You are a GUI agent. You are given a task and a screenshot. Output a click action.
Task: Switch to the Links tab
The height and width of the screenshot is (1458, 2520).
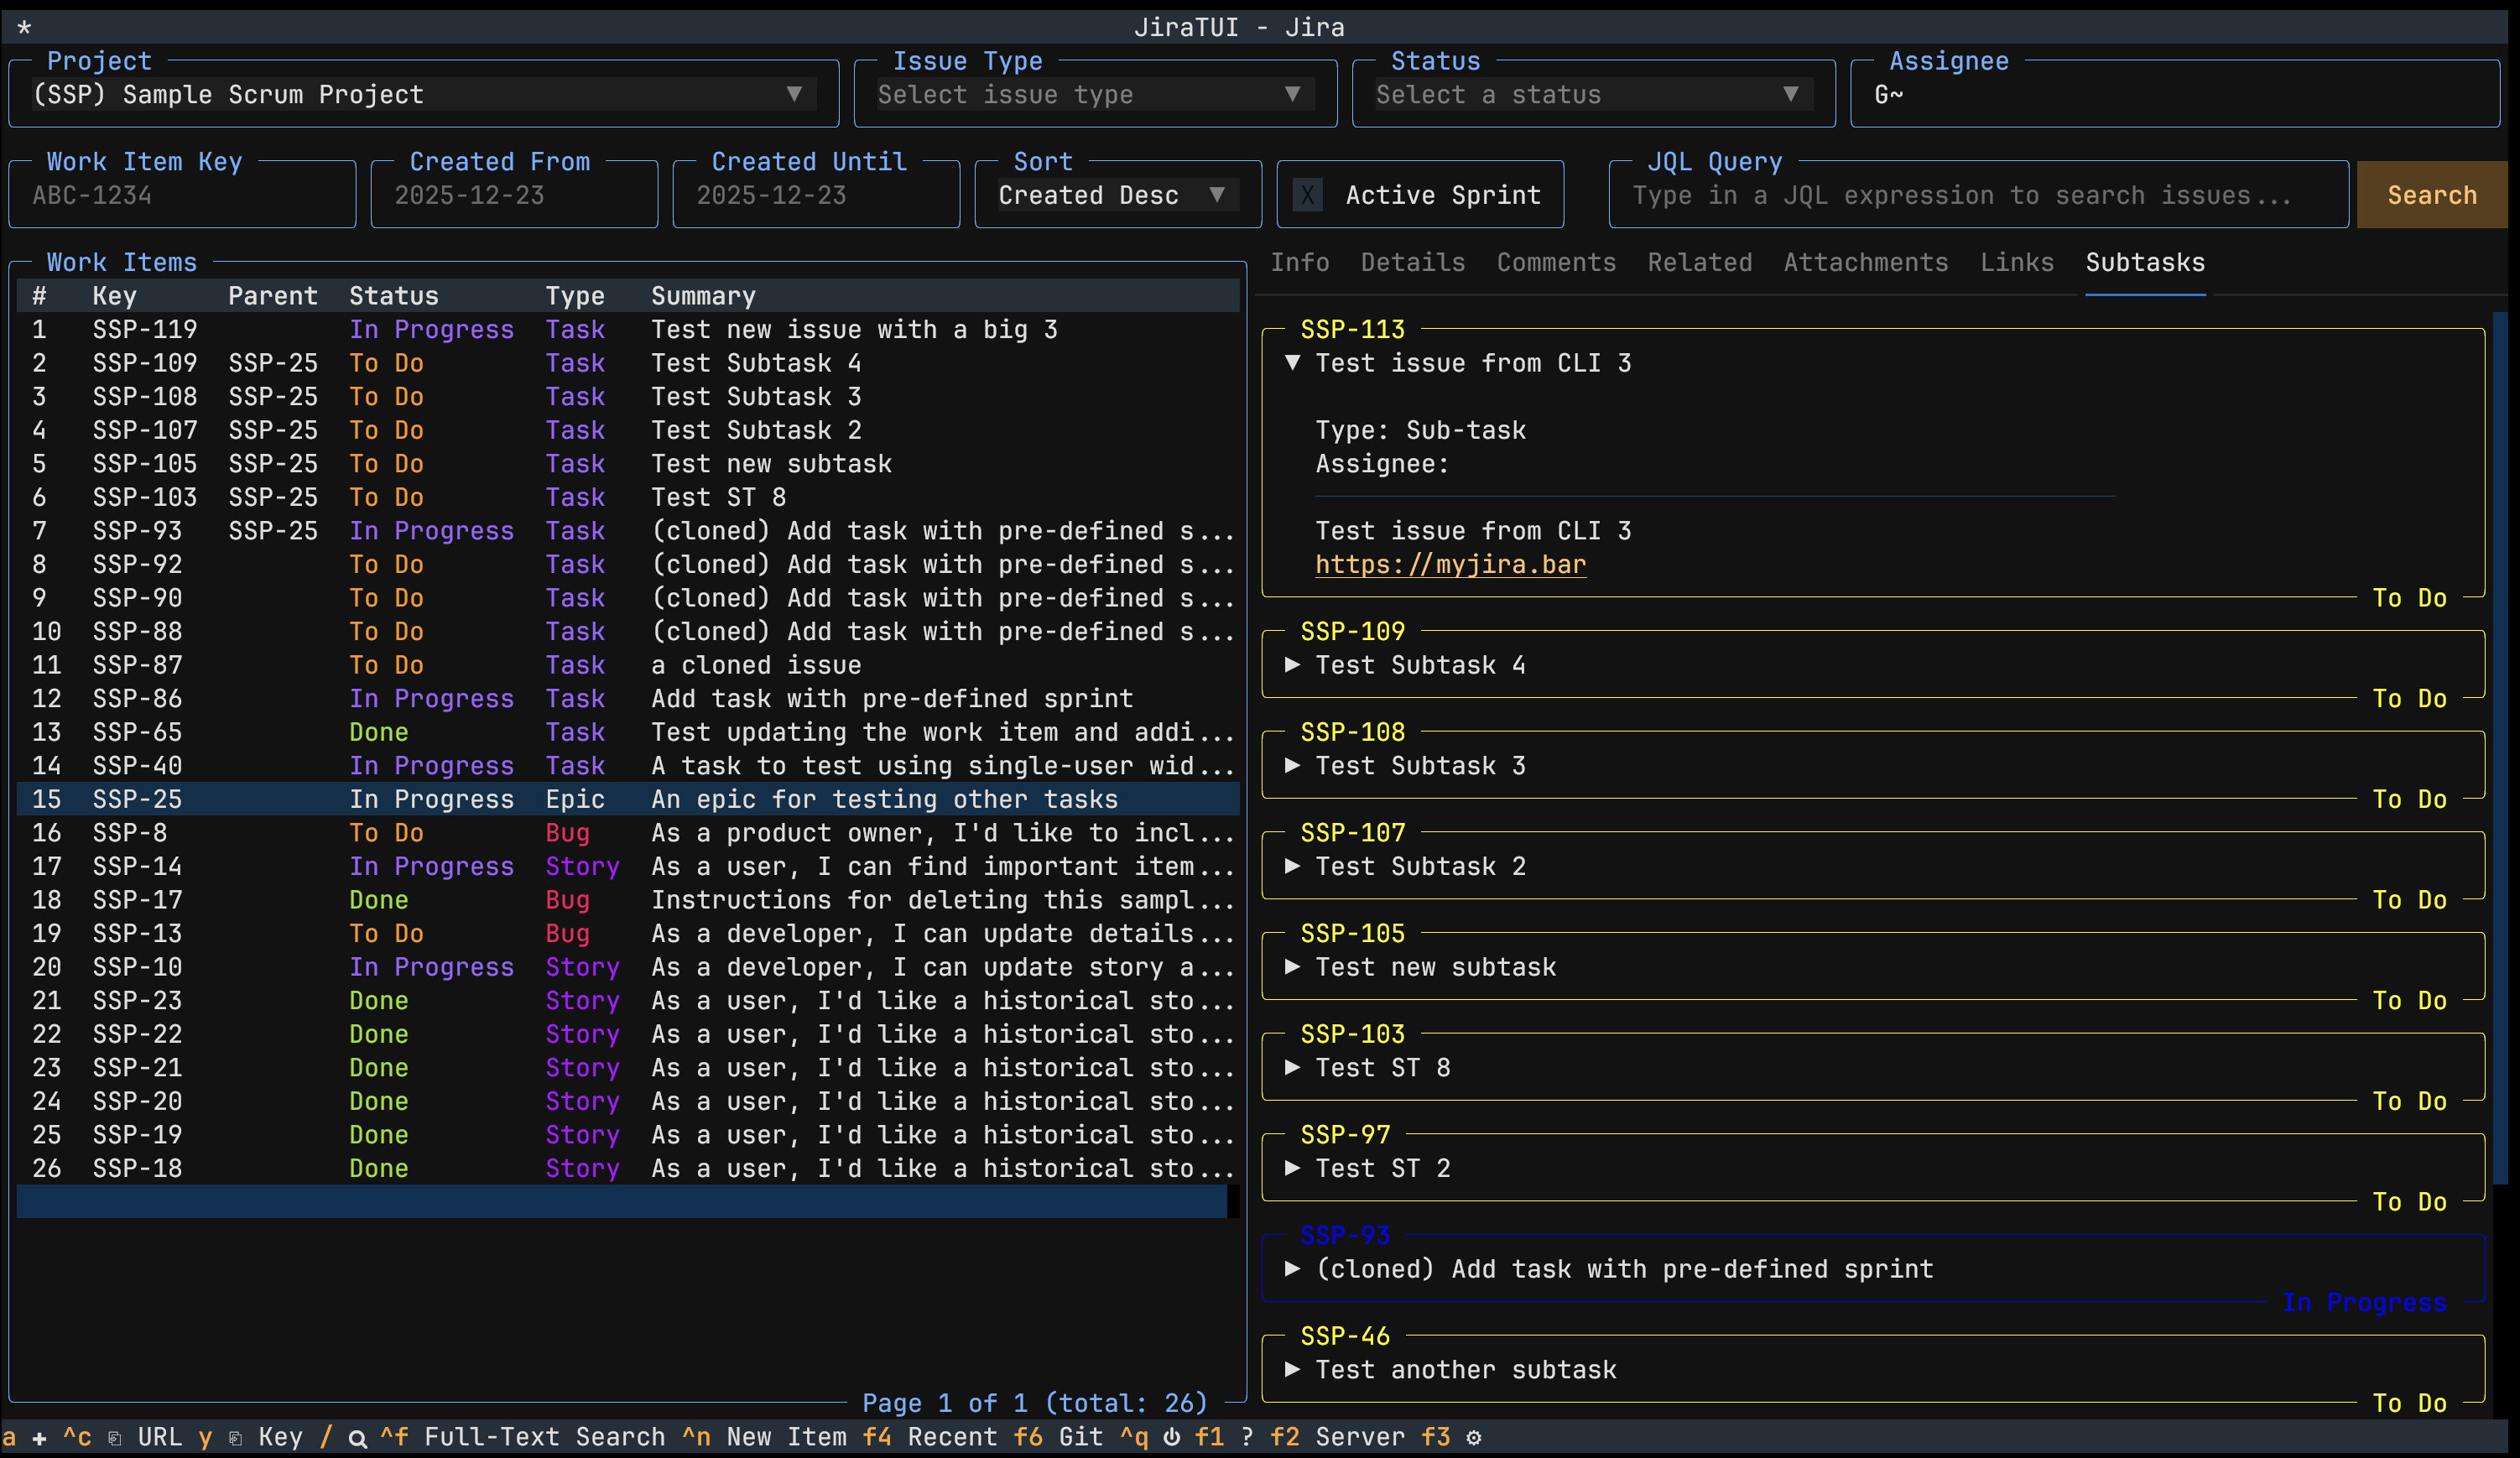pos(2017,263)
